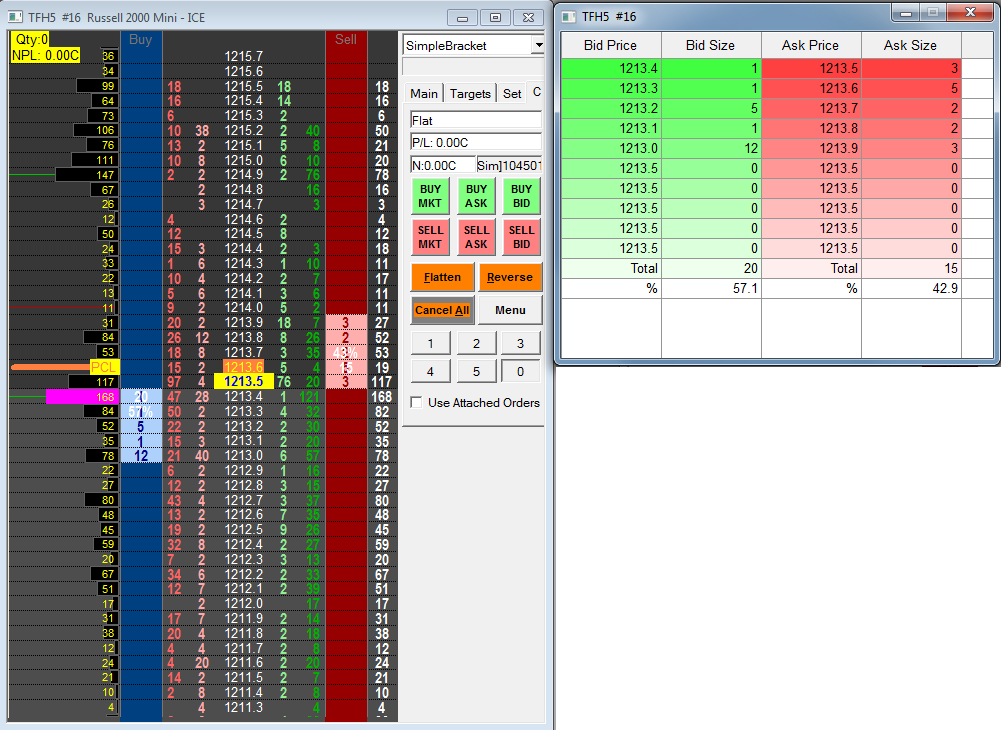This screenshot has height=741, width=1001.
Task: Click bid size 12 in depth table
Action: [711, 149]
